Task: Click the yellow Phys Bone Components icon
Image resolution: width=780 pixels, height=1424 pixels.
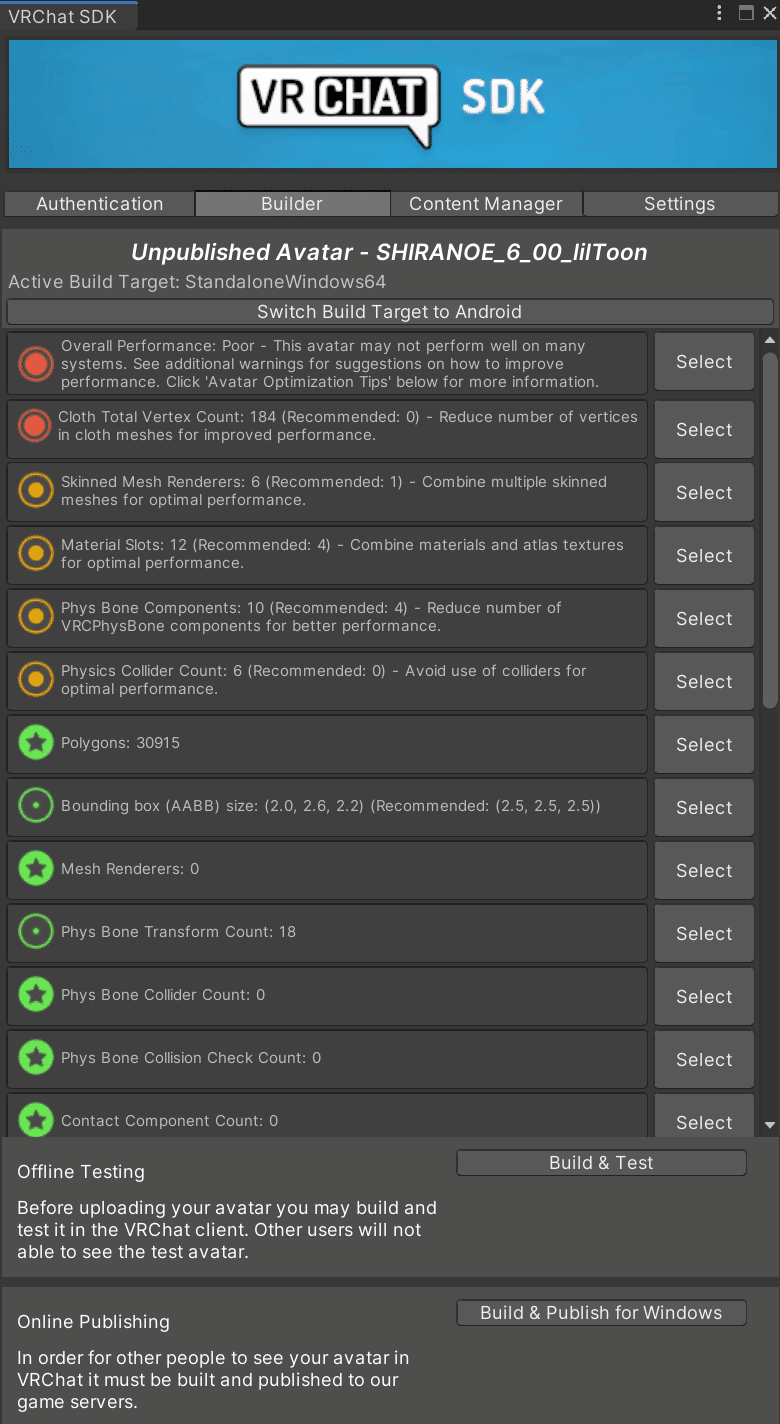Action: [x=36, y=617]
